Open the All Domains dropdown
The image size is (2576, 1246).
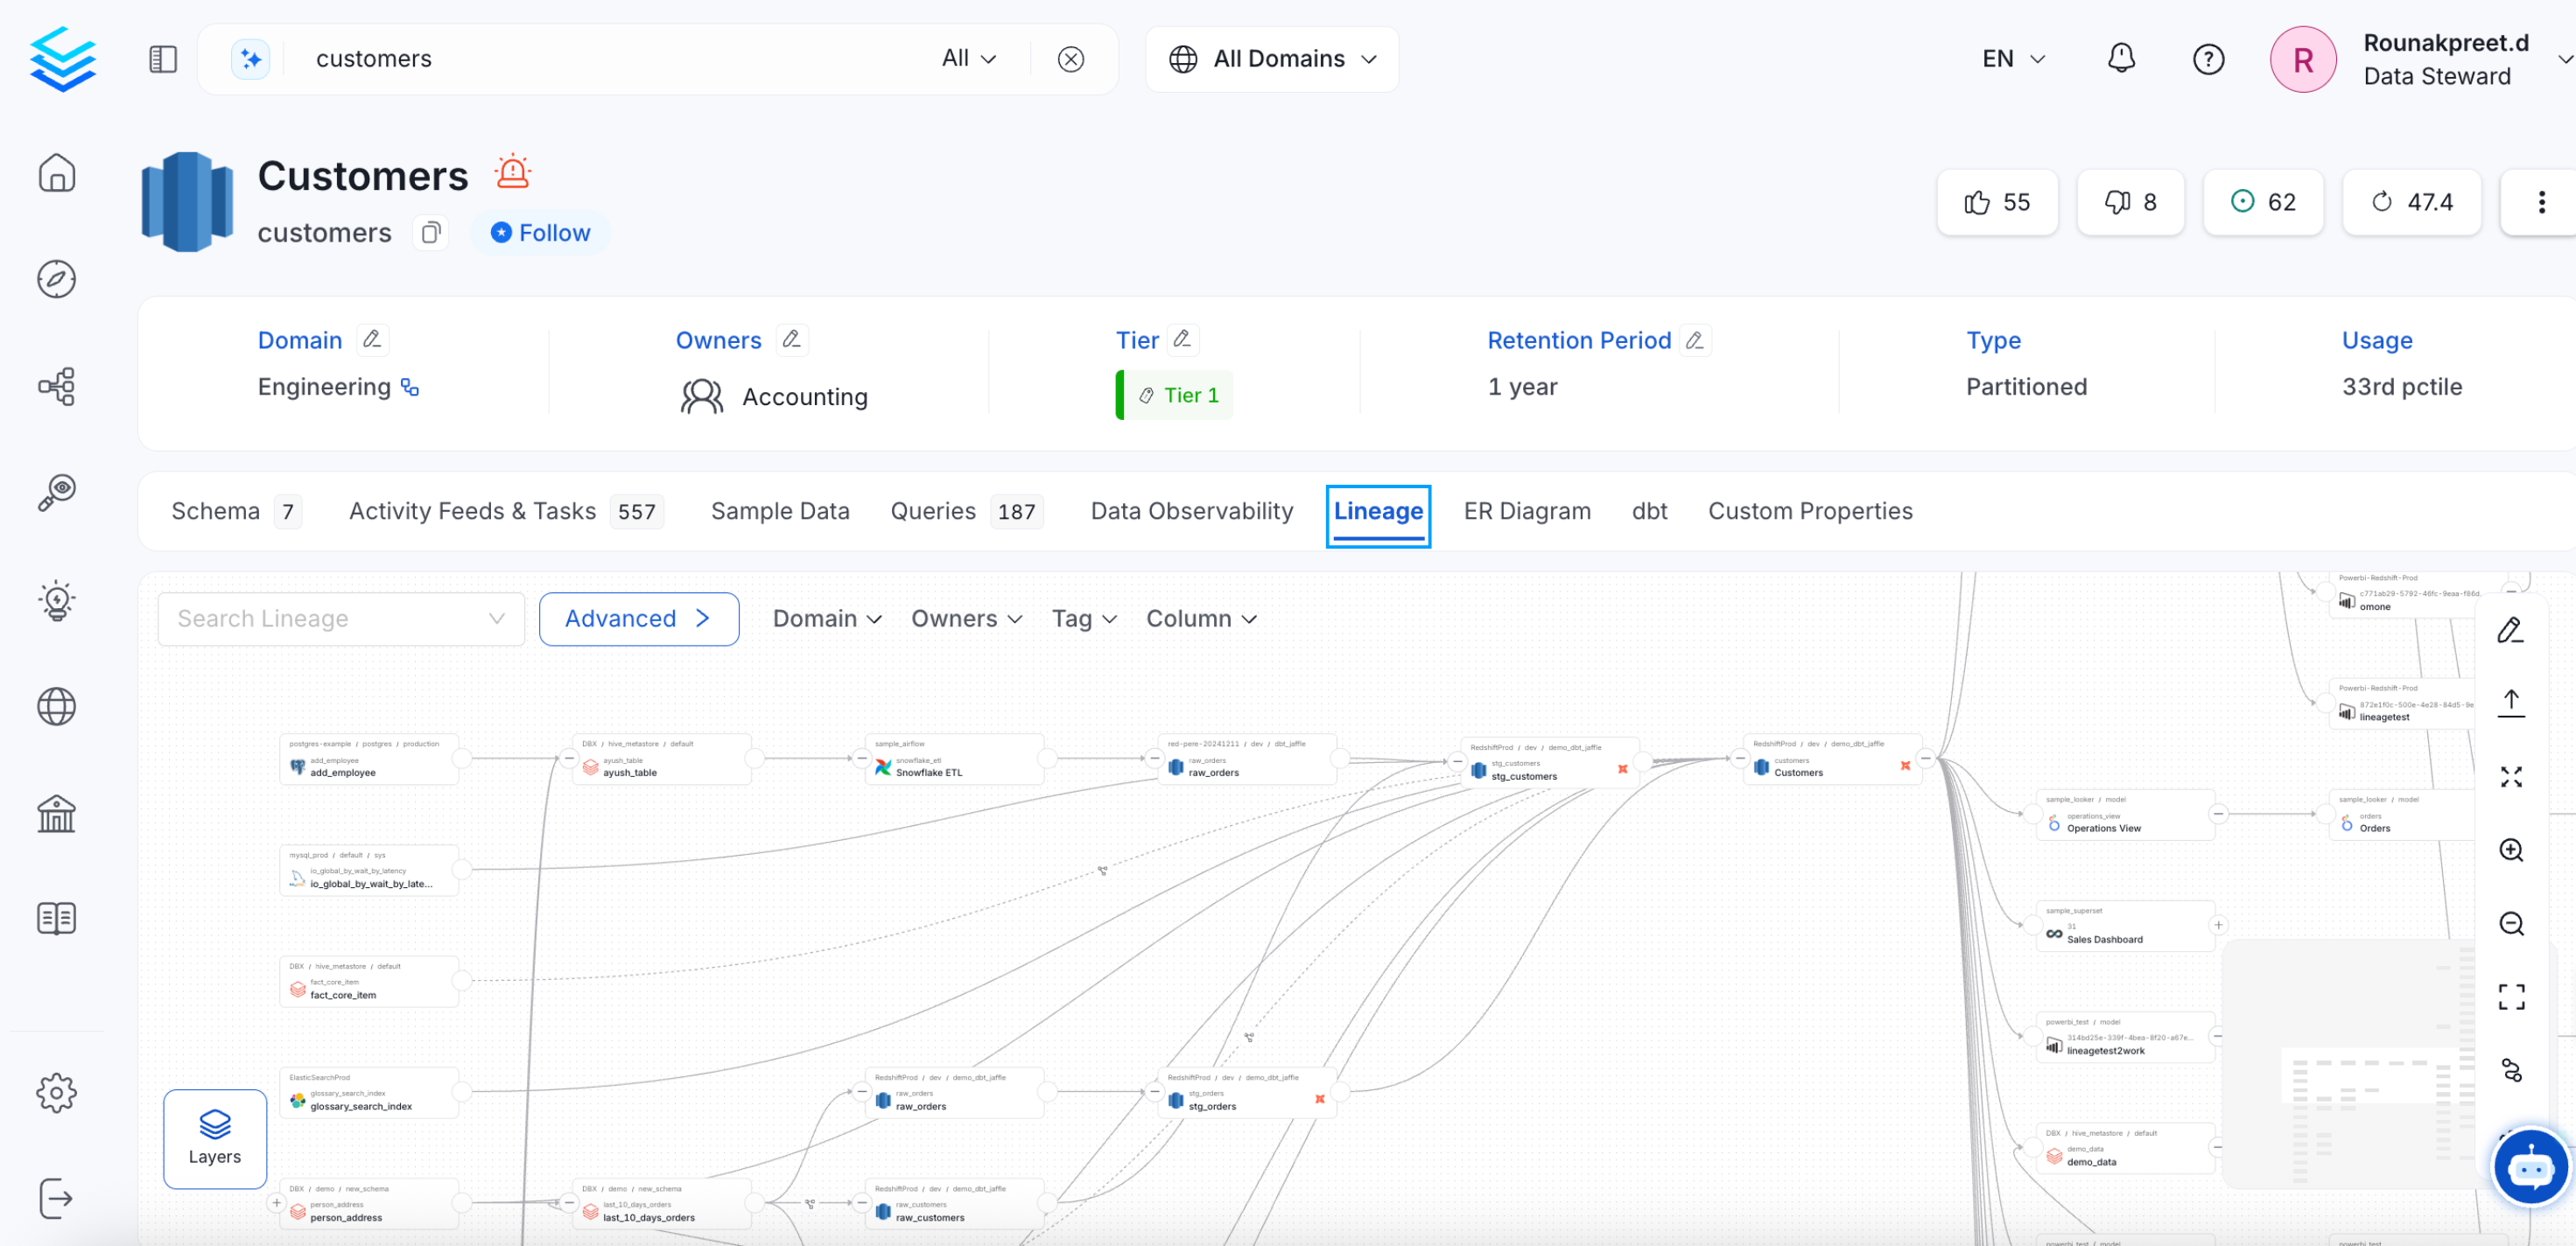point(1272,58)
